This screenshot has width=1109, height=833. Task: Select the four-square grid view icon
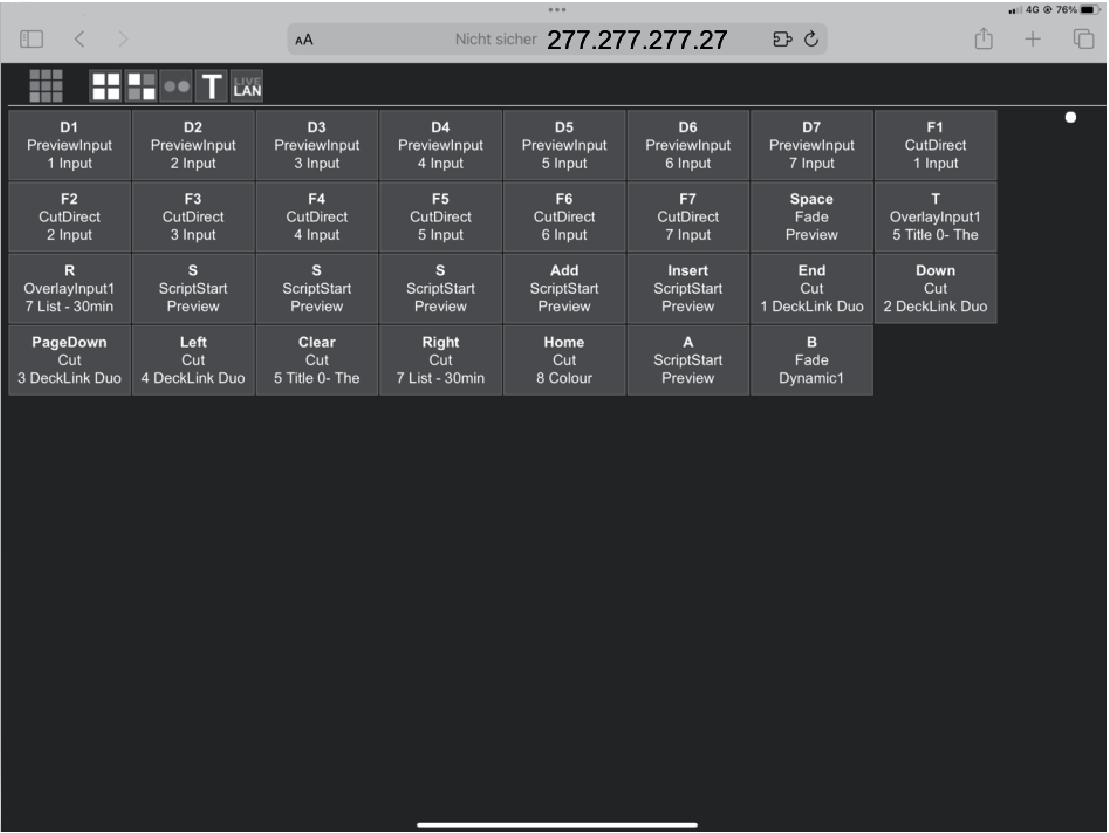pyautogui.click(x=106, y=86)
